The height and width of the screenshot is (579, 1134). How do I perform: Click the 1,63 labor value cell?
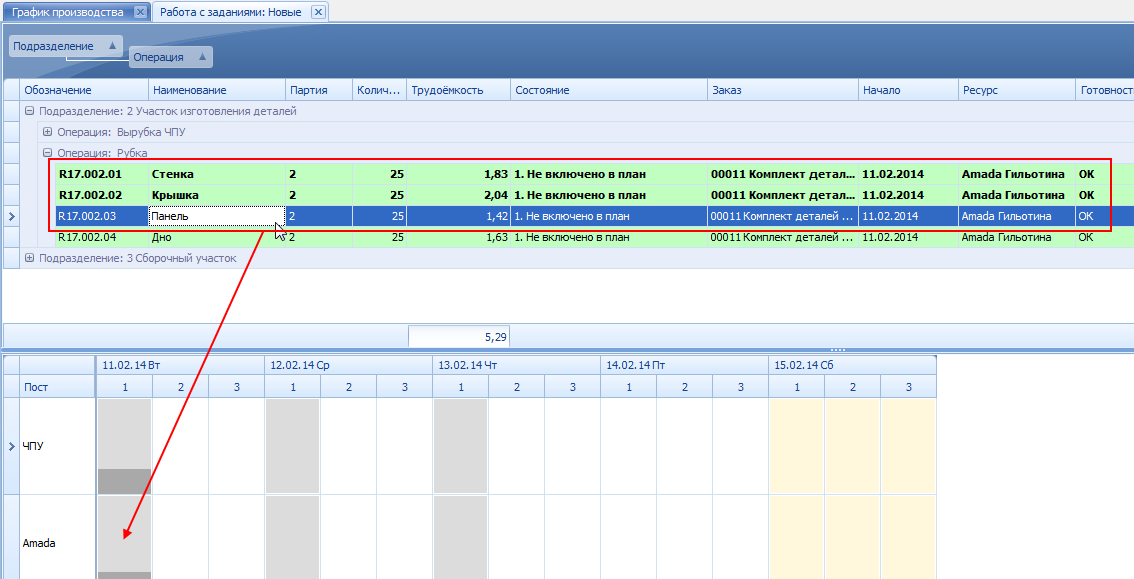(x=459, y=237)
